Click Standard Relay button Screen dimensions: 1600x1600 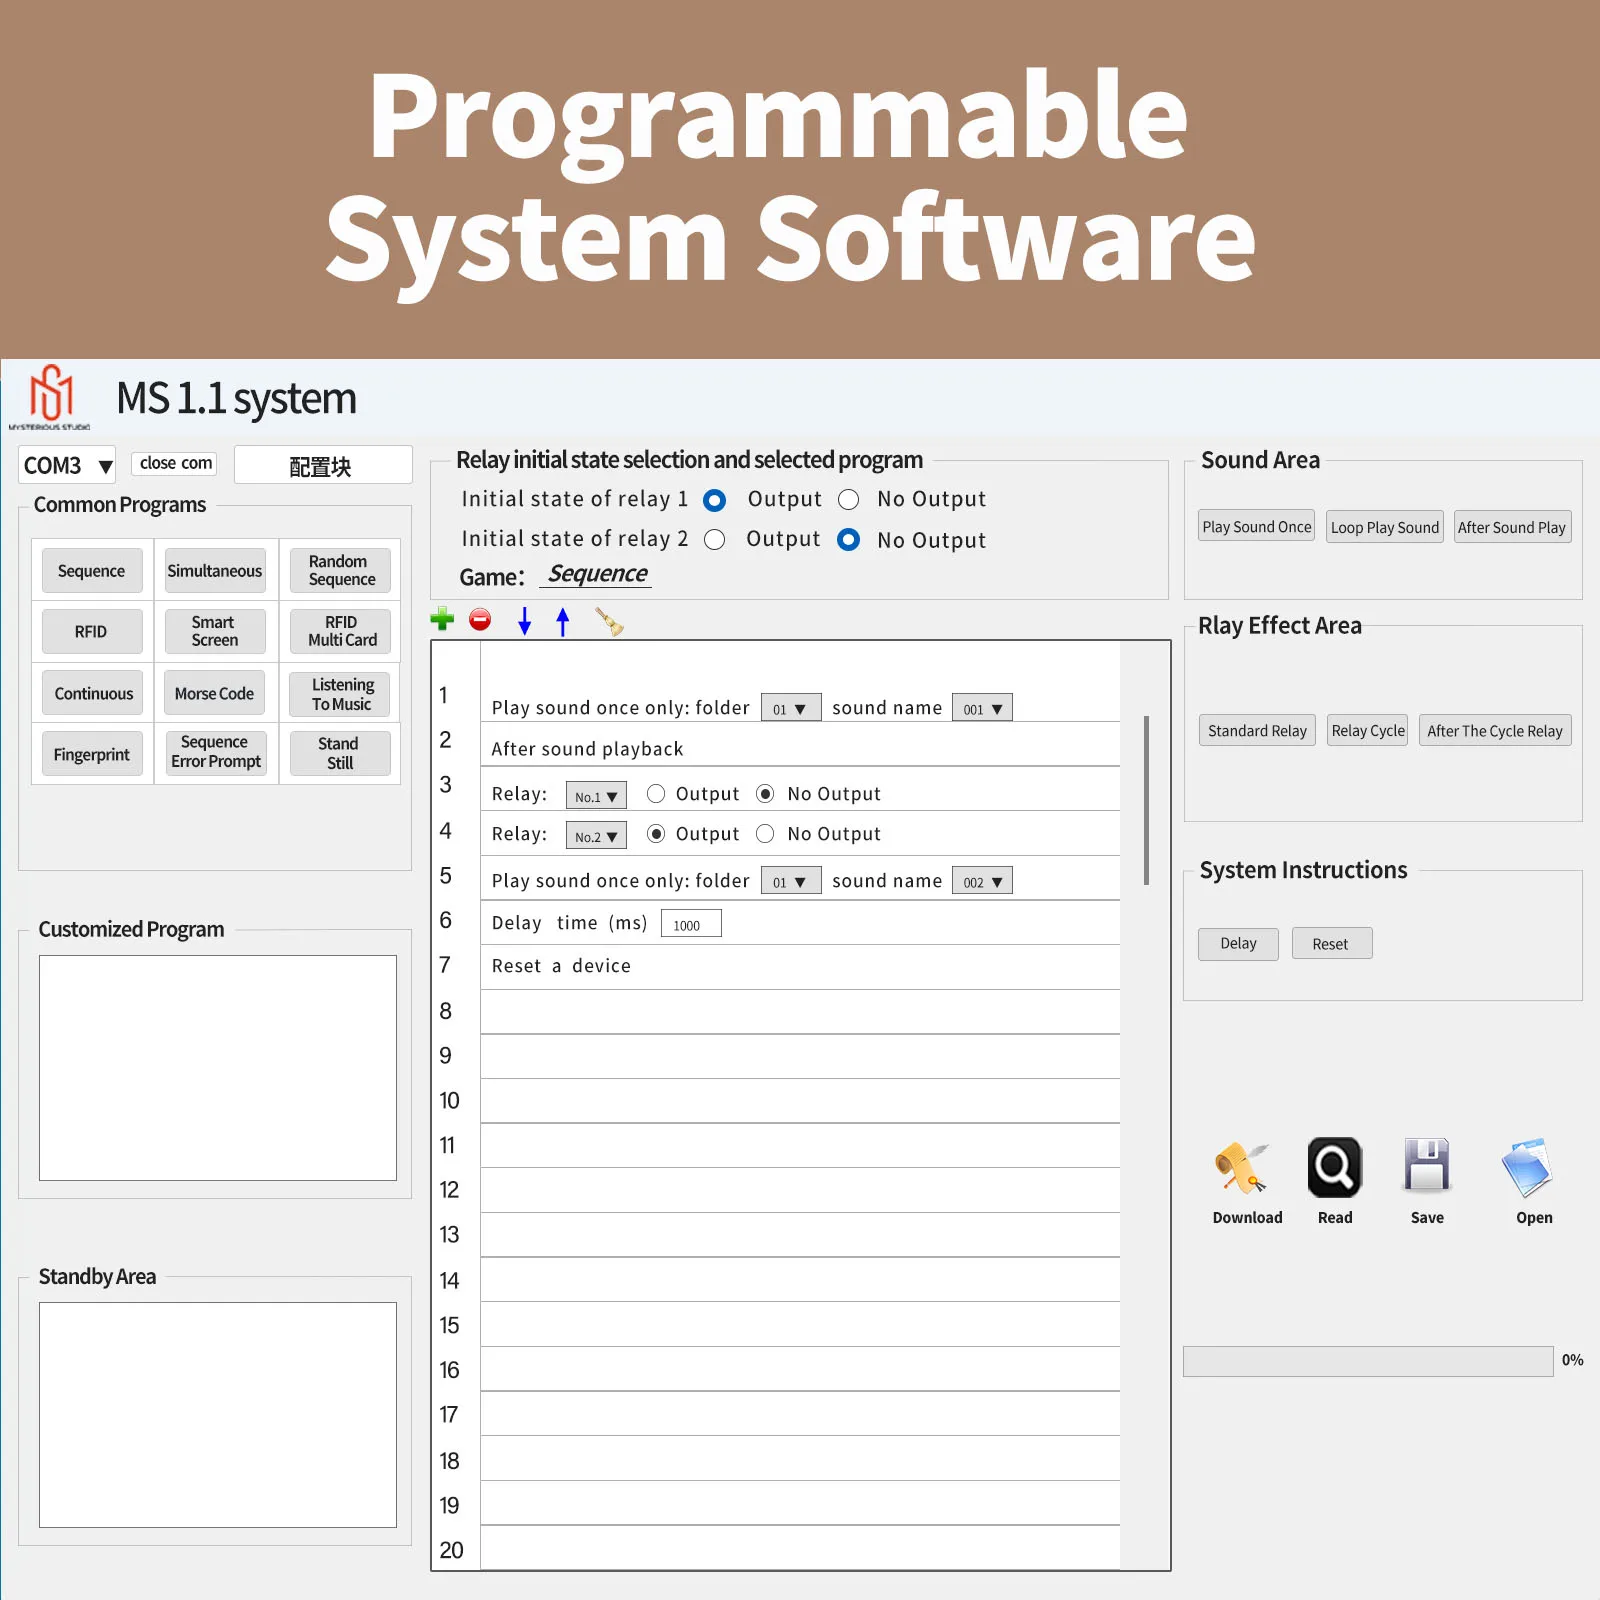pos(1257,731)
